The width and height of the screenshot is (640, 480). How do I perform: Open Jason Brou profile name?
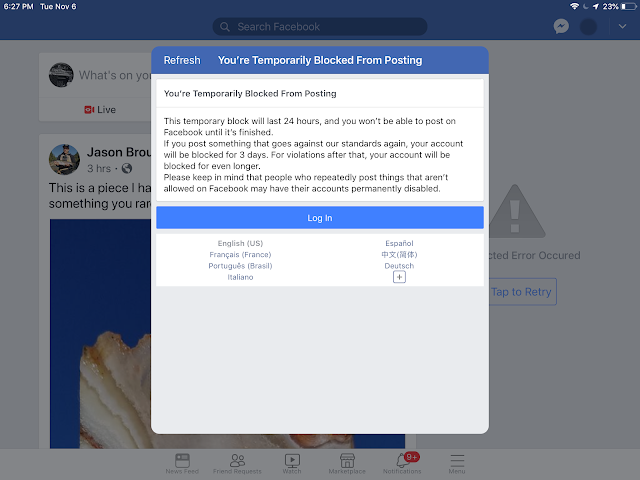click(119, 152)
